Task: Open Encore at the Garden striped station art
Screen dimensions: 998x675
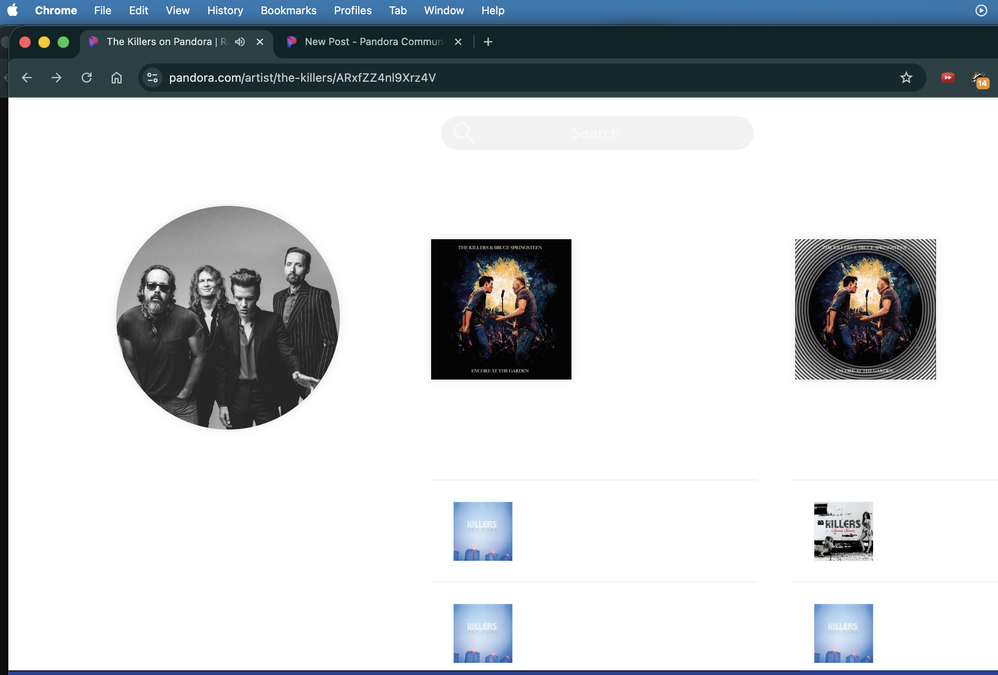Action: (865, 309)
